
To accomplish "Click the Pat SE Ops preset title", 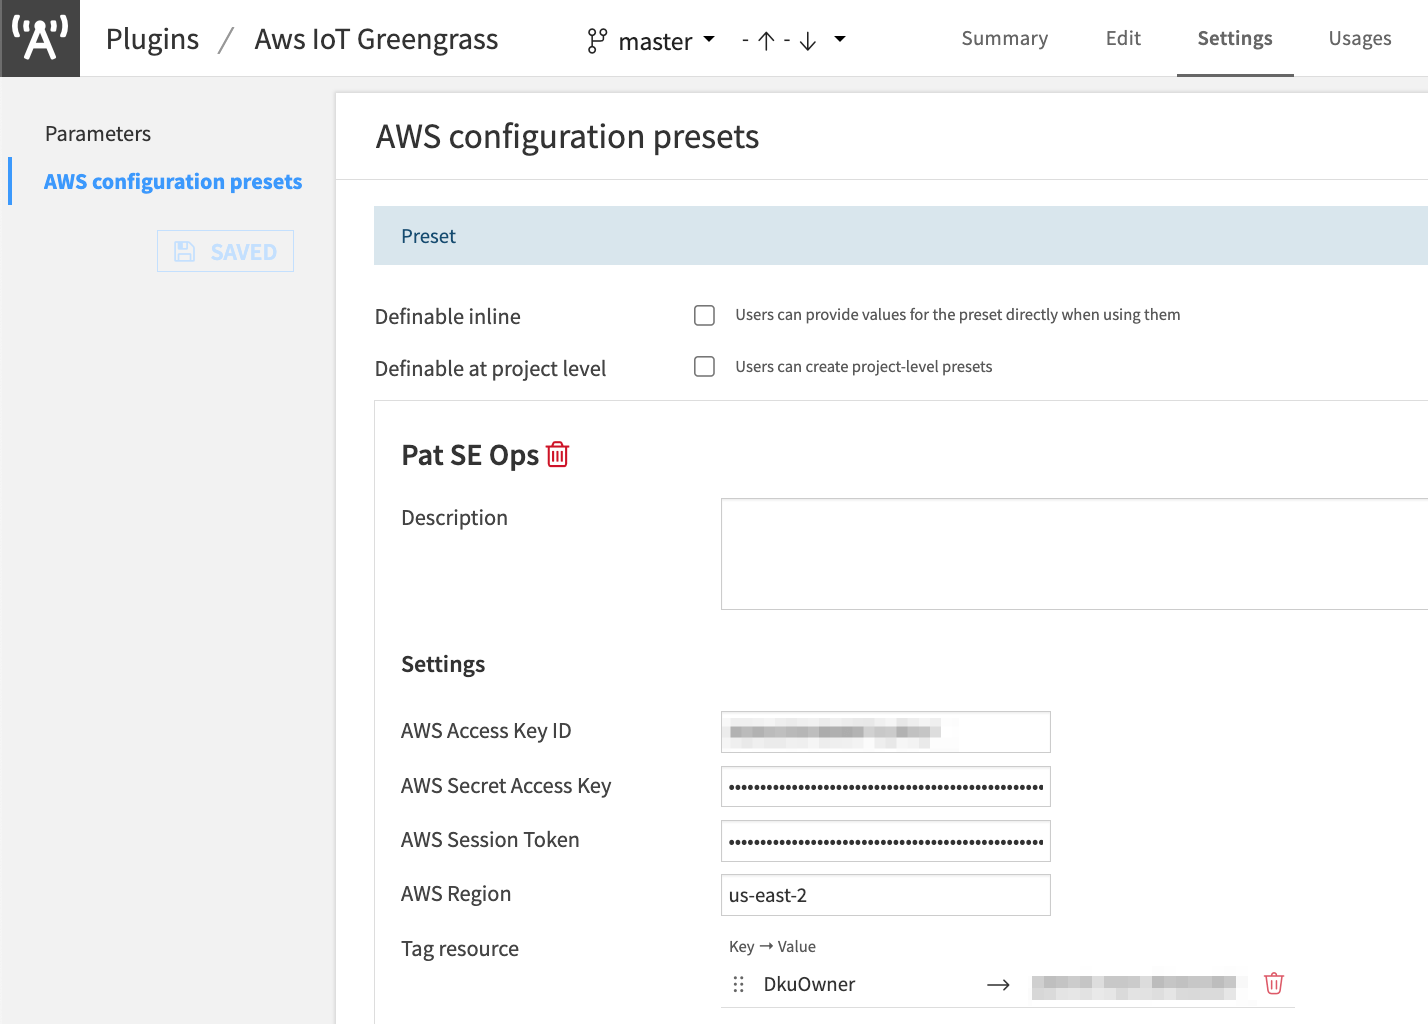I will coord(470,455).
